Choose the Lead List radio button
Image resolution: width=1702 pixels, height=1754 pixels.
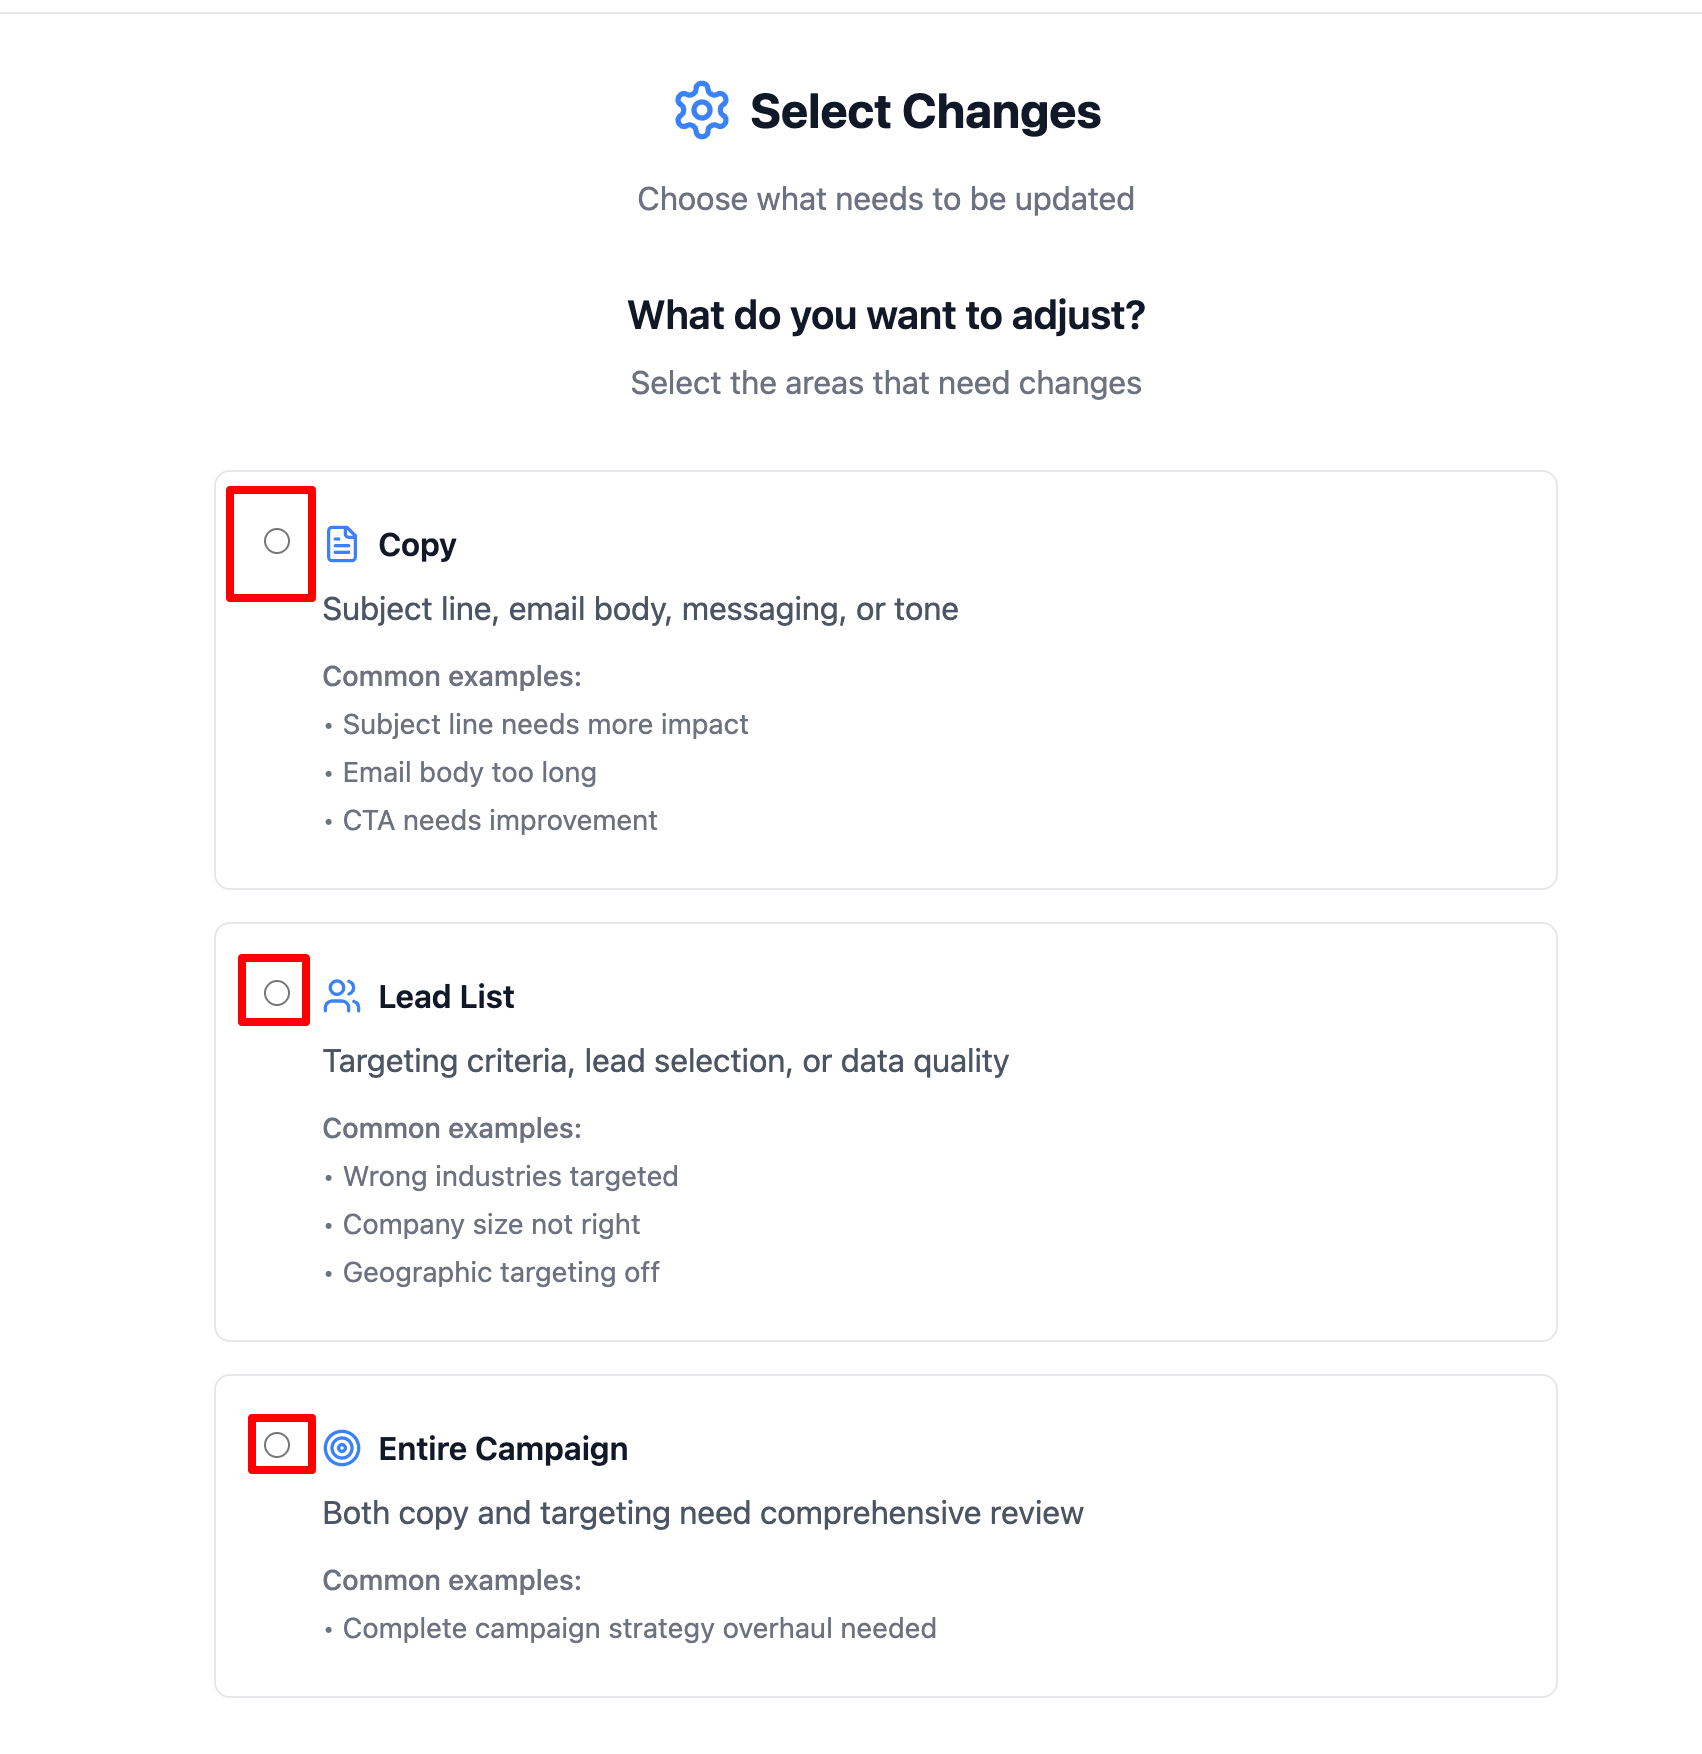click(x=277, y=993)
